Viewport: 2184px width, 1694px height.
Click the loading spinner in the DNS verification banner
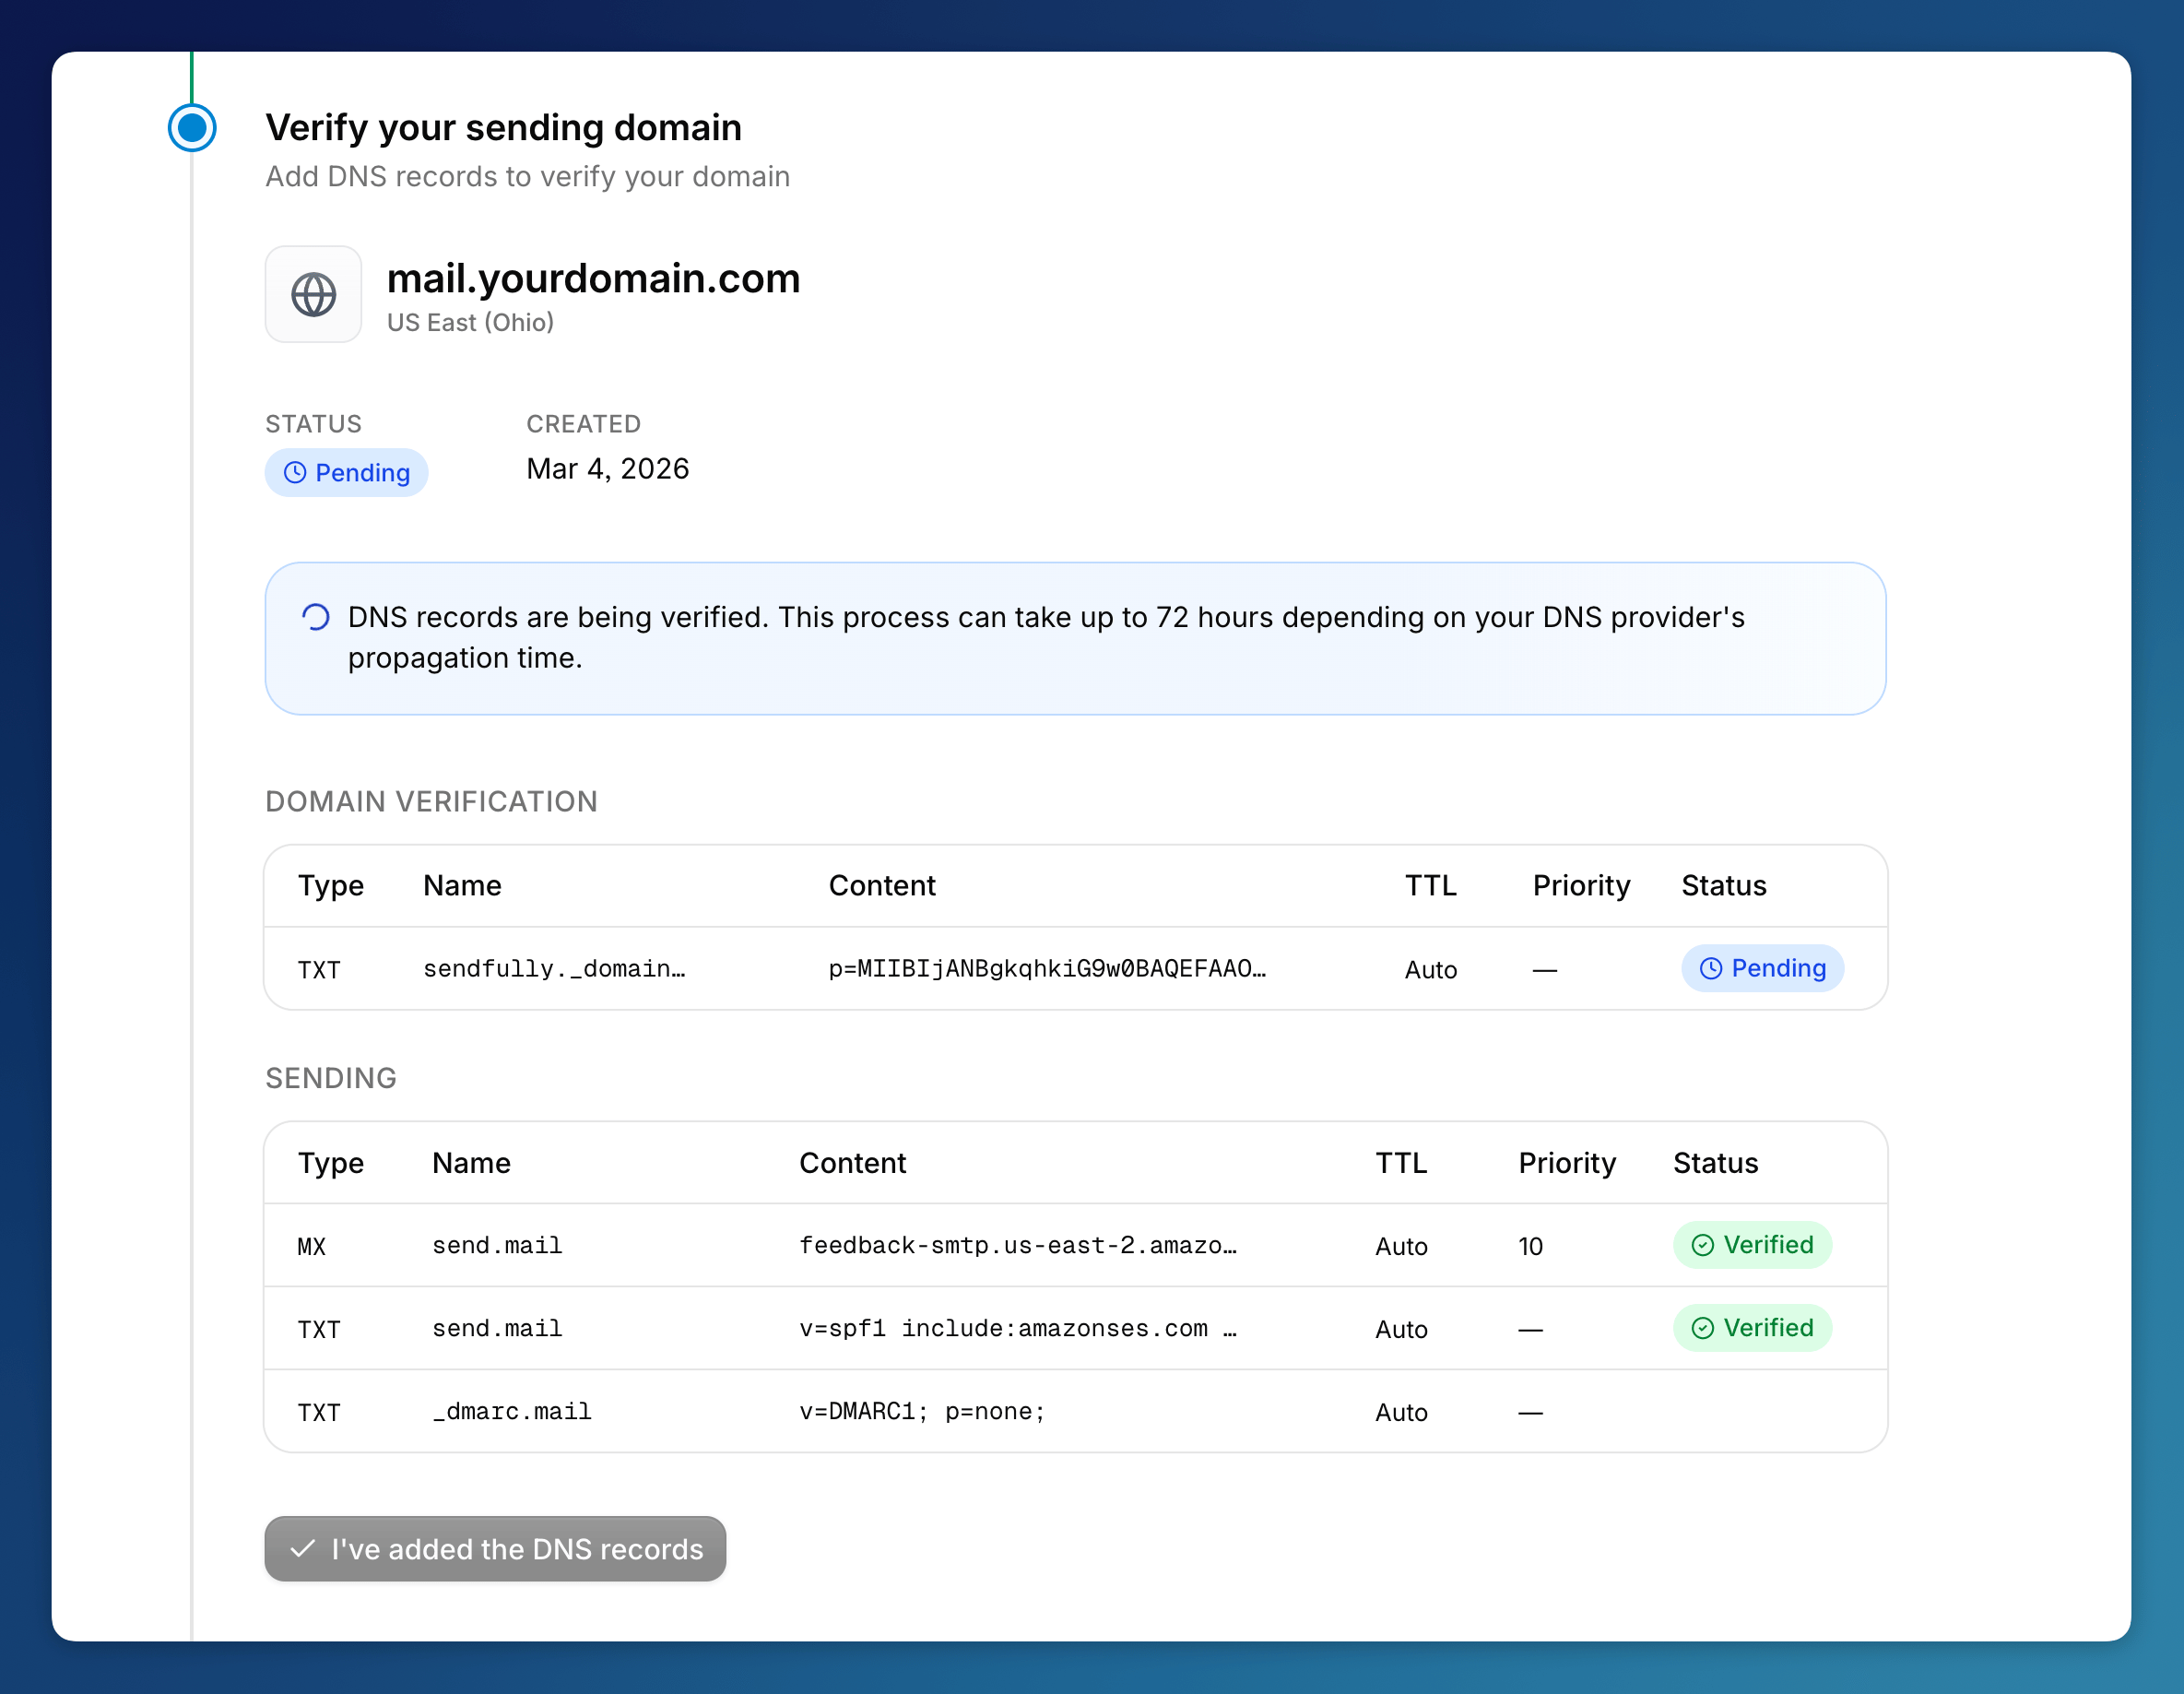coord(316,618)
